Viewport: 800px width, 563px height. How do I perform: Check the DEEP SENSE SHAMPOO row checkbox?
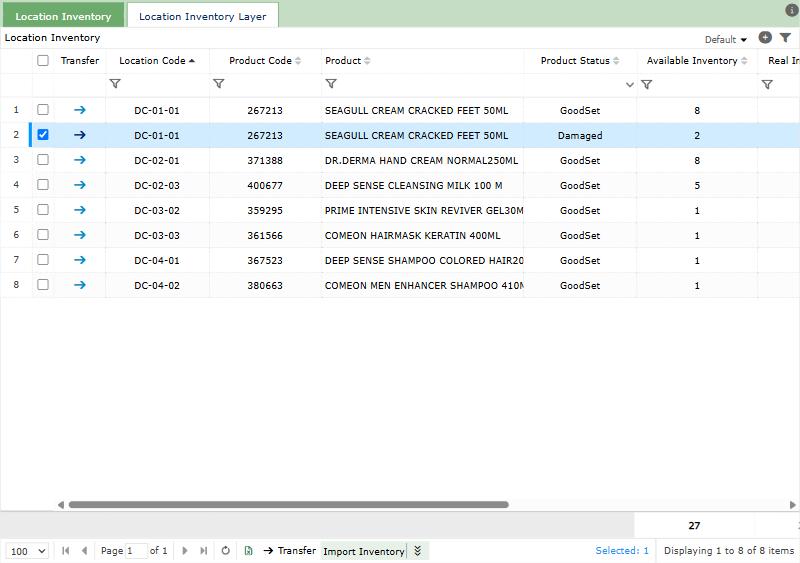(x=43, y=260)
